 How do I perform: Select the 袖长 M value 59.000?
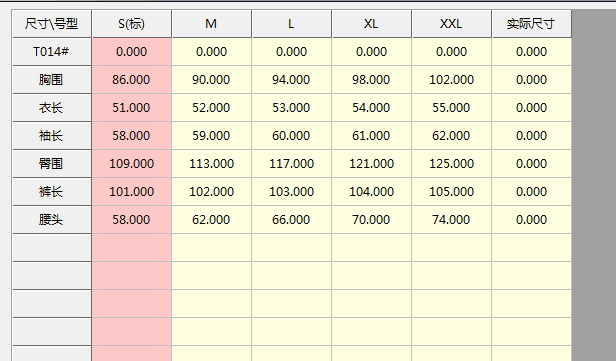pos(211,136)
